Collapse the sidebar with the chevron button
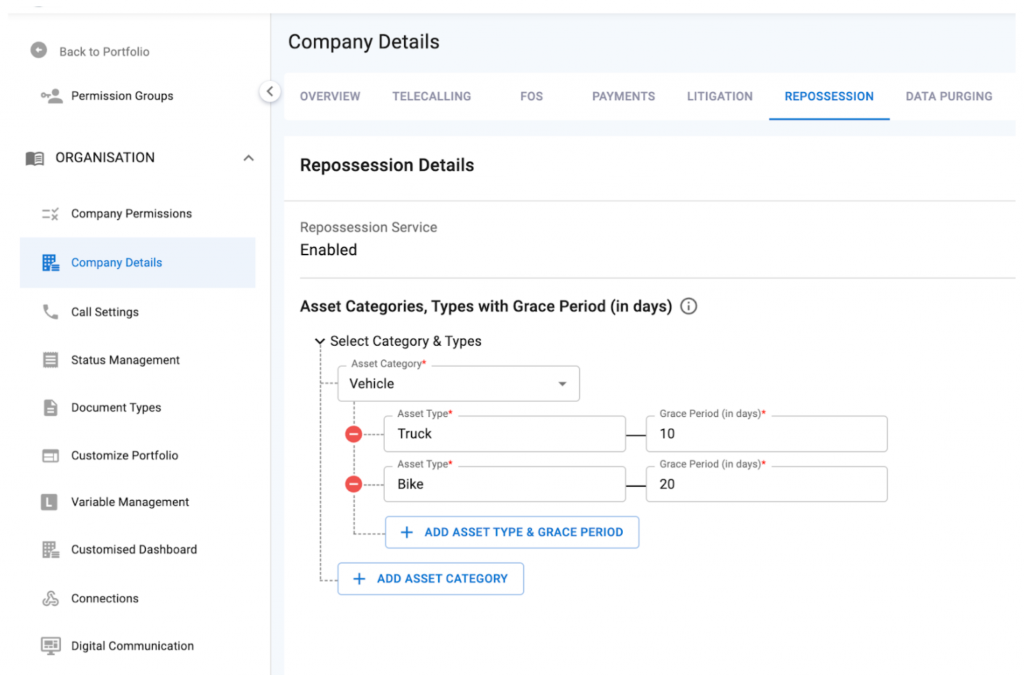The image size is (1024, 675). tap(270, 91)
